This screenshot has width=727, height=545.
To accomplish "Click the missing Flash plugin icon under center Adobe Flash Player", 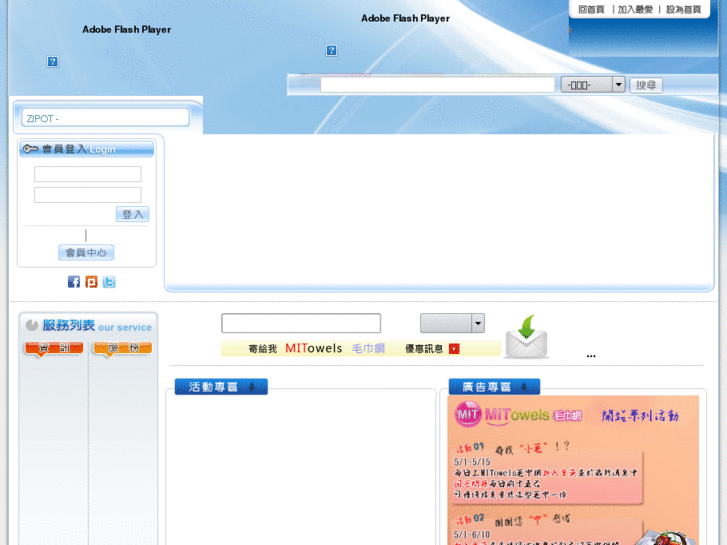I will (x=332, y=50).
